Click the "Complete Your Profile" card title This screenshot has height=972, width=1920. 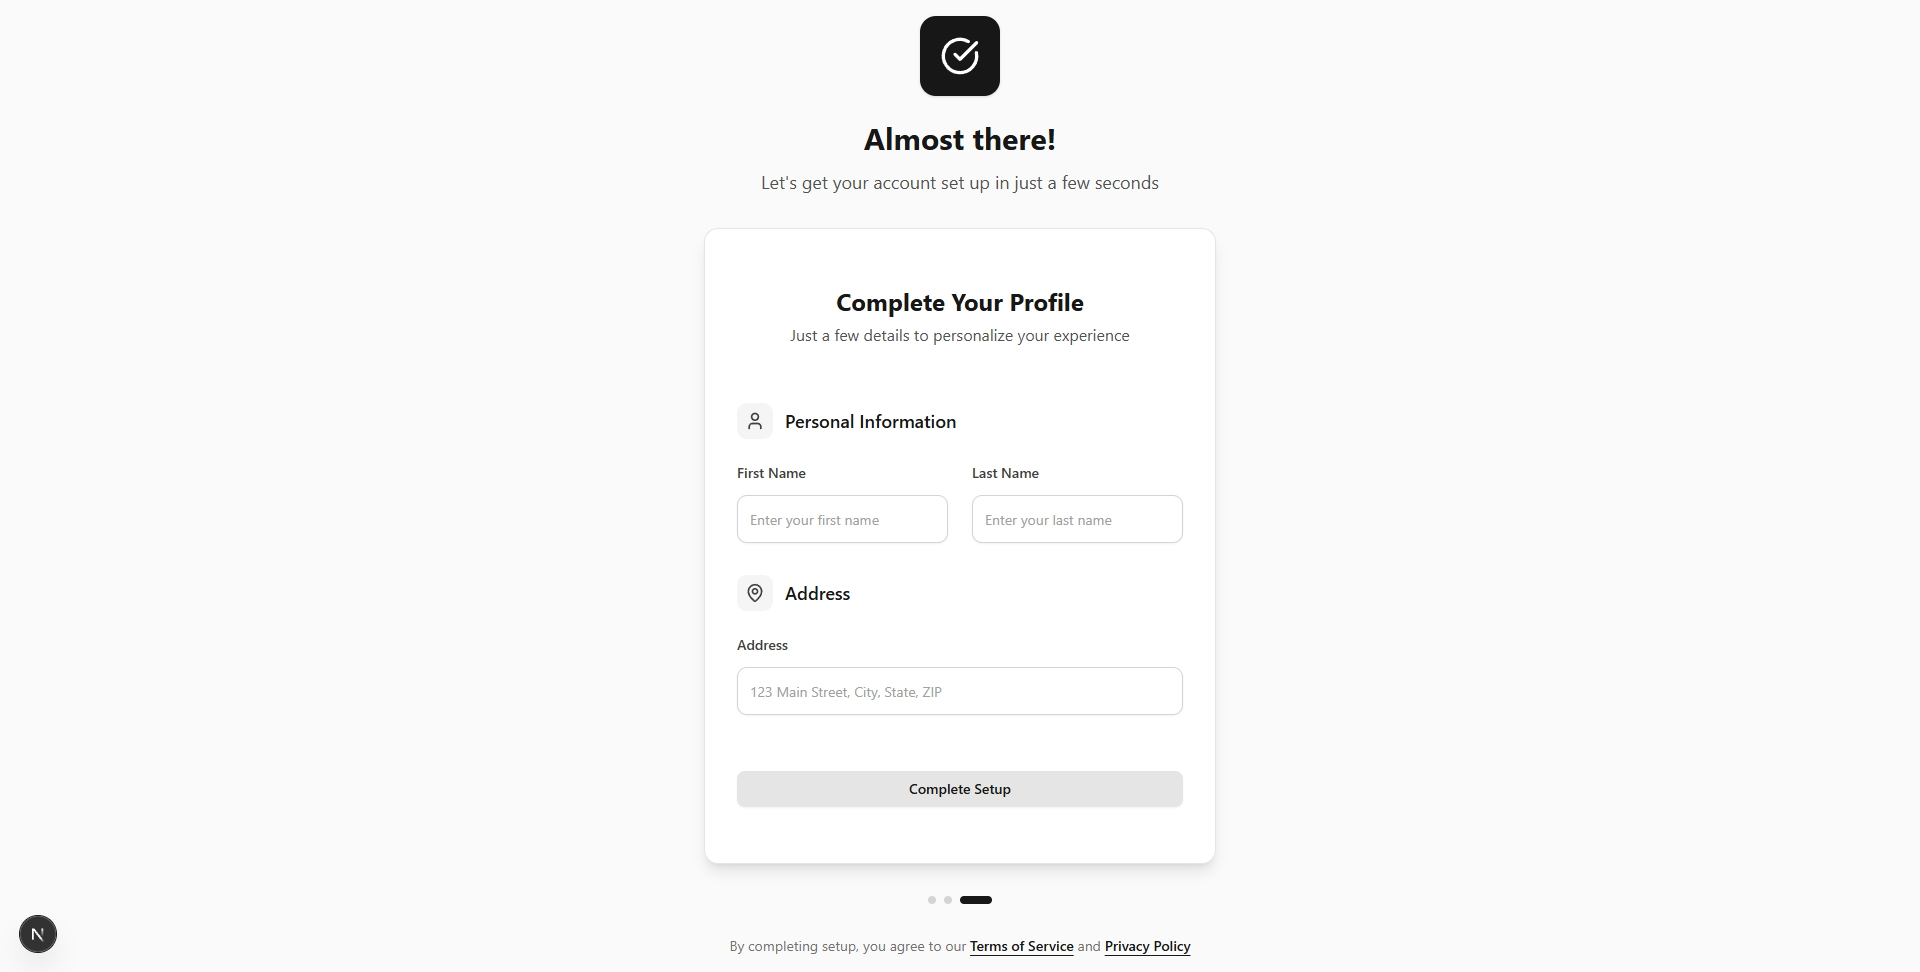pyautogui.click(x=960, y=303)
